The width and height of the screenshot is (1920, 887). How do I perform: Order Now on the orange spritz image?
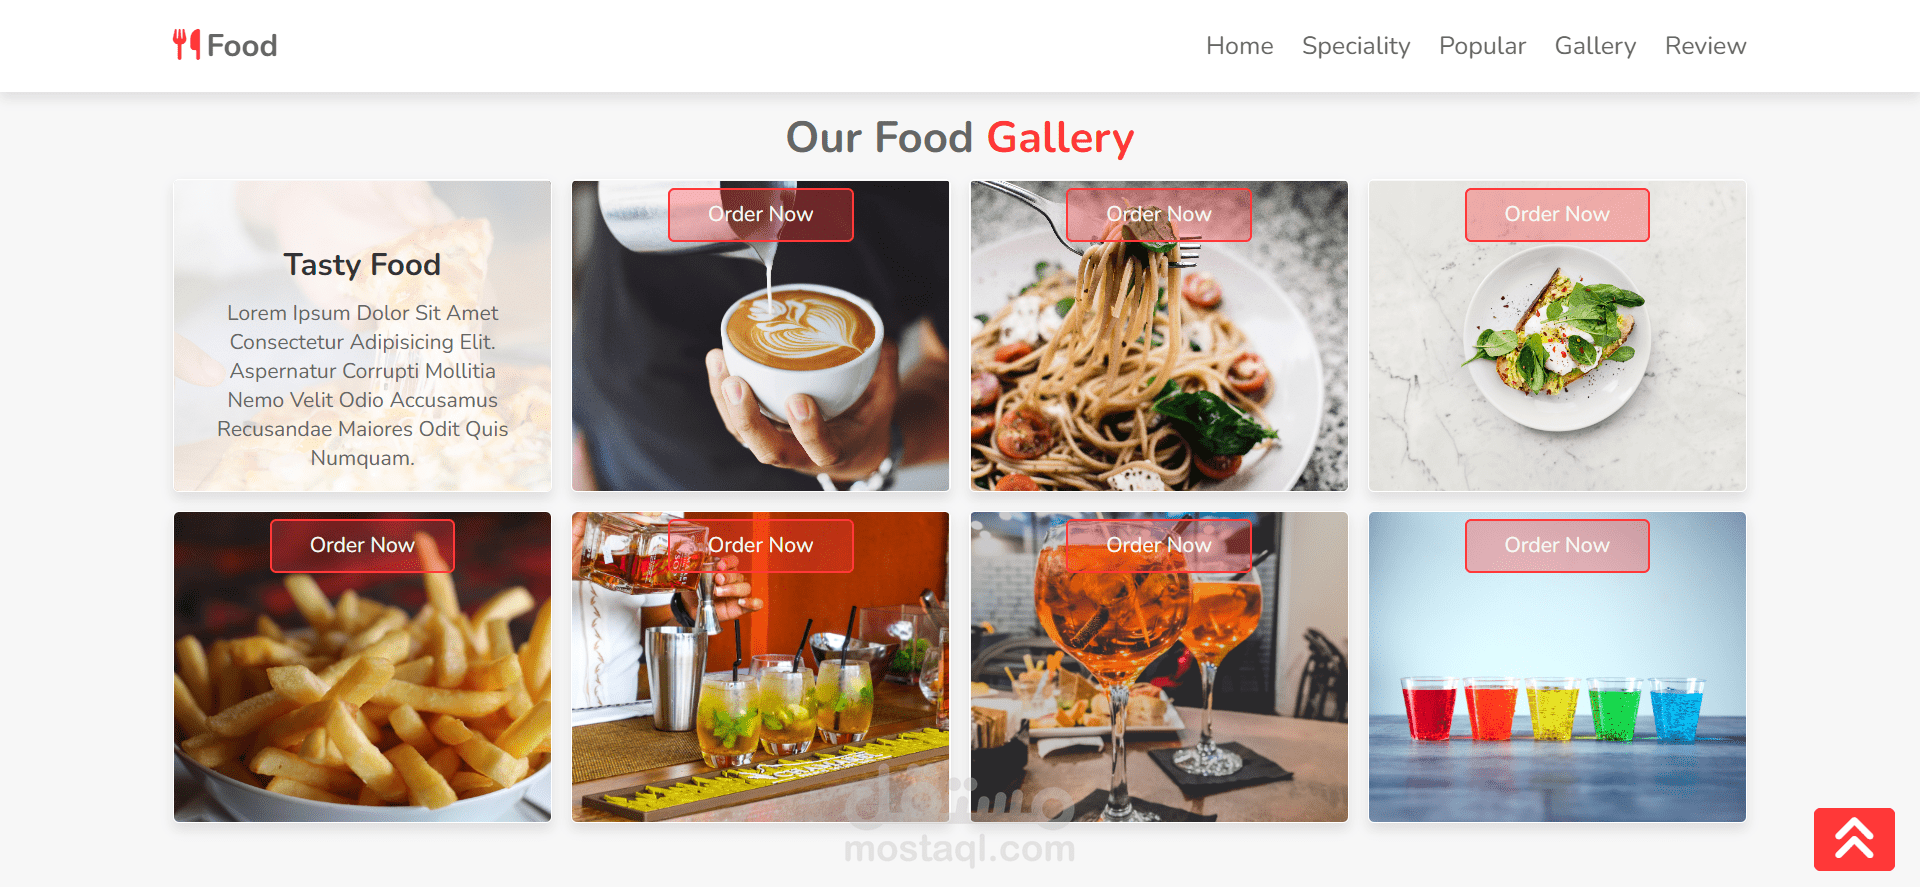[x=1158, y=545]
